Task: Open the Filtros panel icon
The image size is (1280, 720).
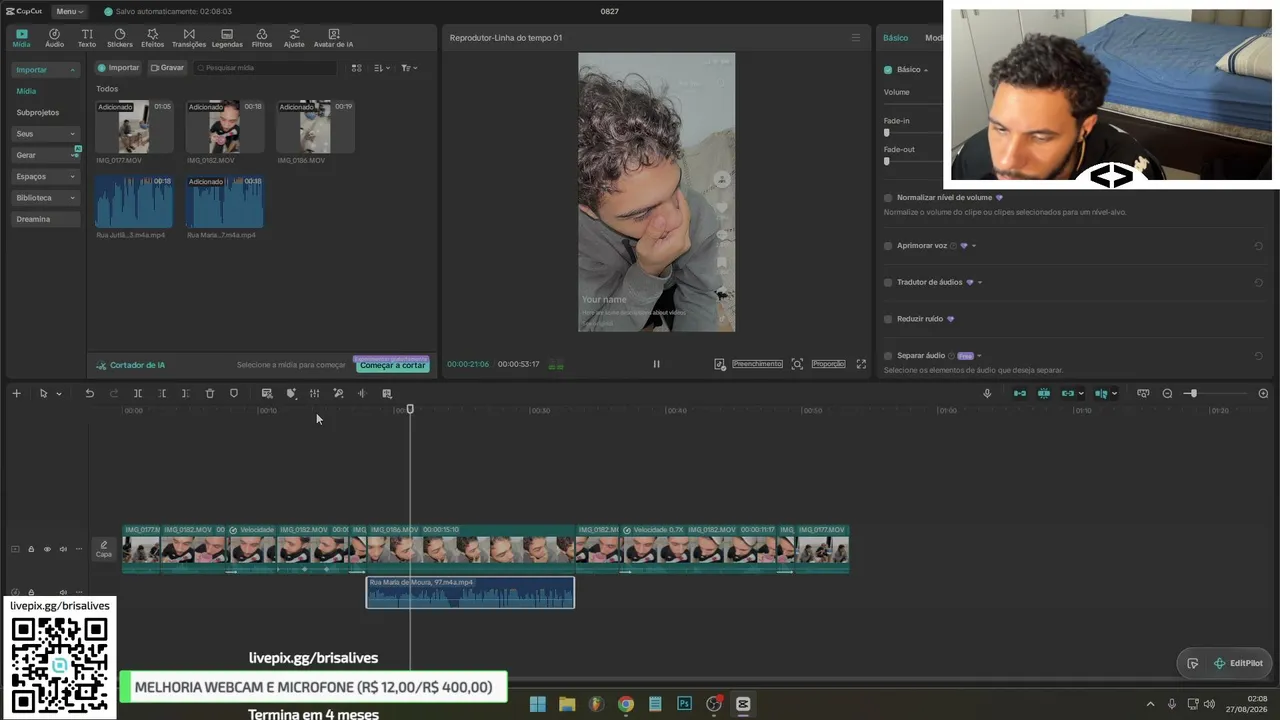Action: click(x=262, y=38)
